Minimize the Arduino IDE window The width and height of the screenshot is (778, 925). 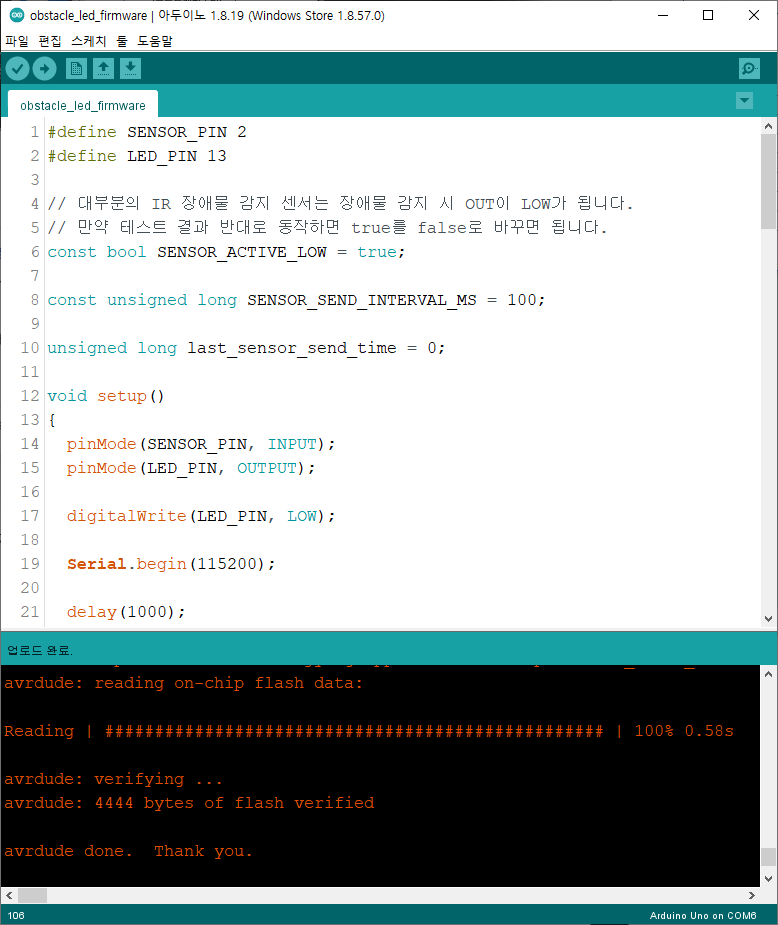(663, 15)
